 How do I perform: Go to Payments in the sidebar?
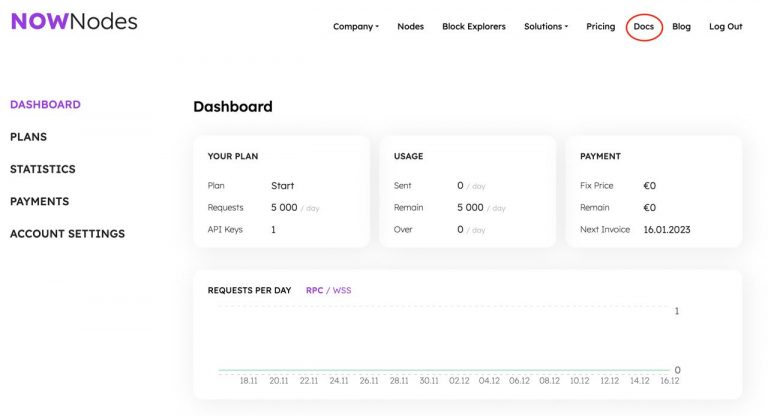tap(39, 201)
